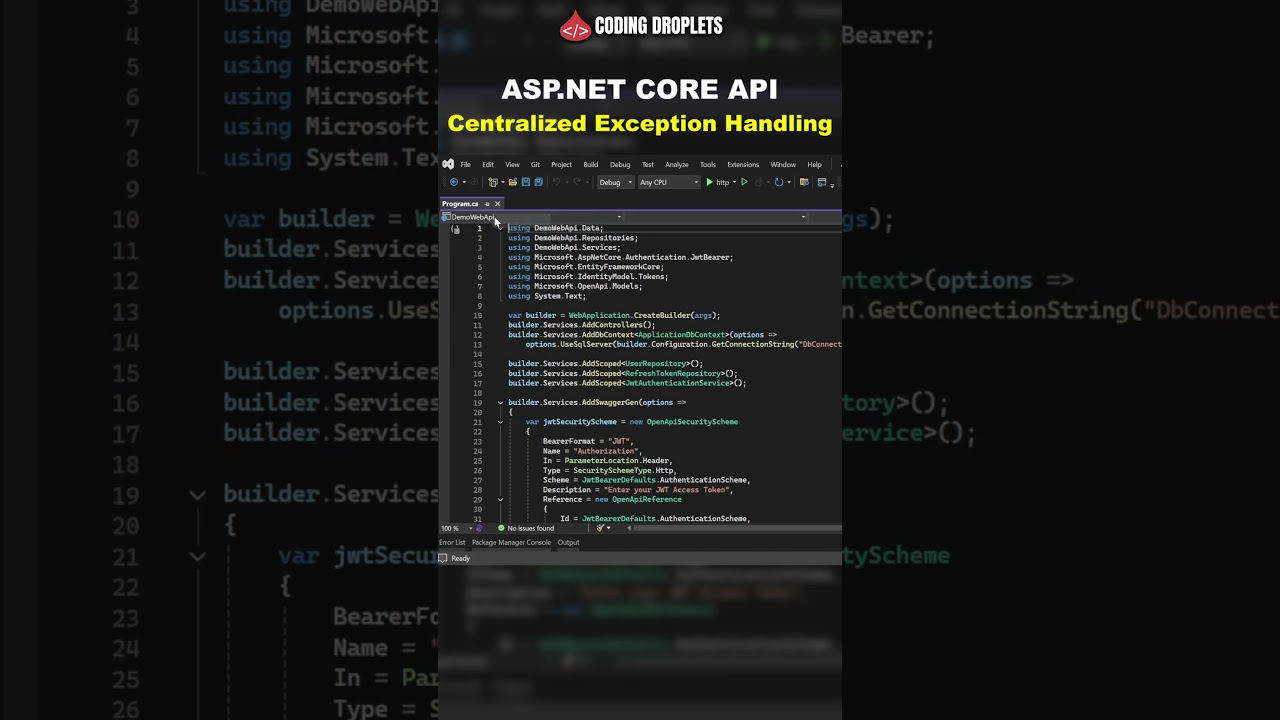1280x720 pixels.
Task: Save the current file with the Save icon
Action: click(526, 182)
